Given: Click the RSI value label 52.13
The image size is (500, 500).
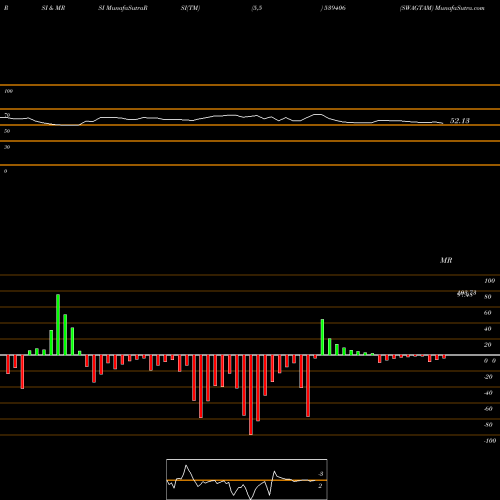Looking at the screenshot, I should 460,121.
